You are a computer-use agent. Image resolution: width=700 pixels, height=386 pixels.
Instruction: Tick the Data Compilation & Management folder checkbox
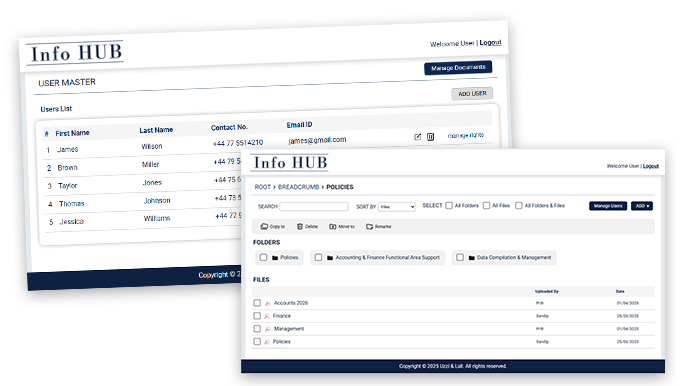click(x=460, y=257)
